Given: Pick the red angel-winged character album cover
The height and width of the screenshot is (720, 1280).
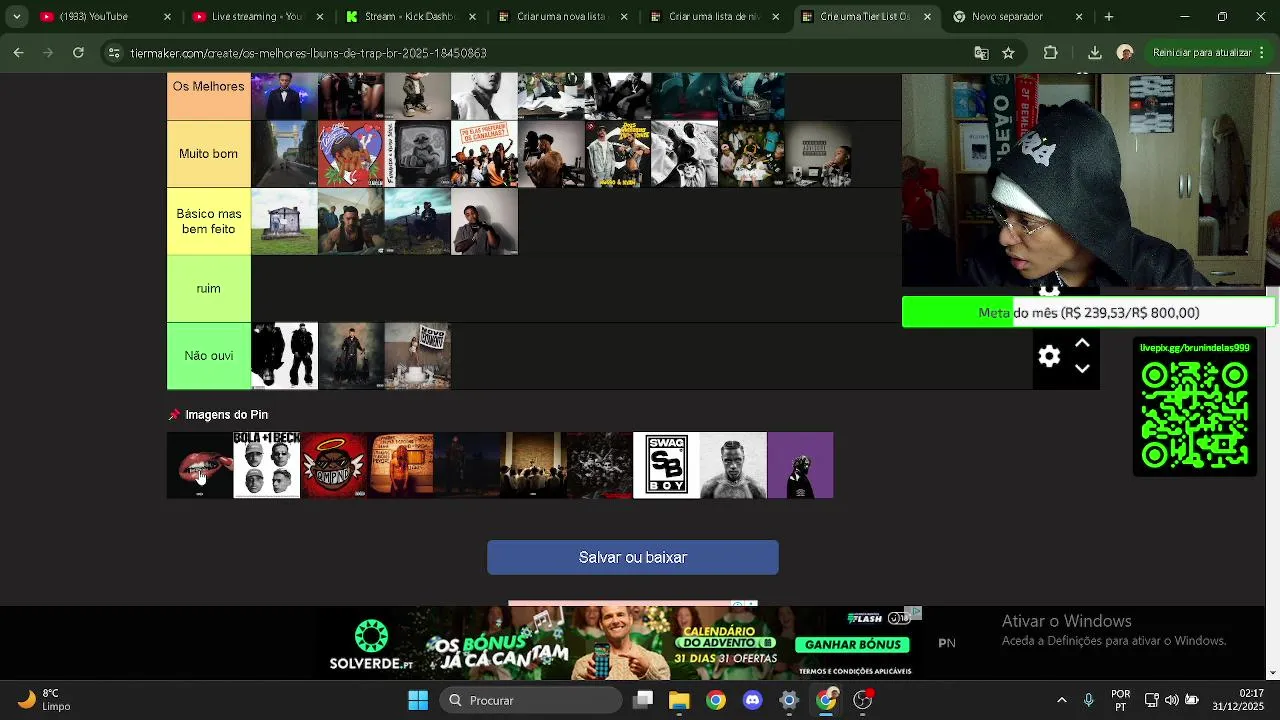Looking at the screenshot, I should [333, 465].
